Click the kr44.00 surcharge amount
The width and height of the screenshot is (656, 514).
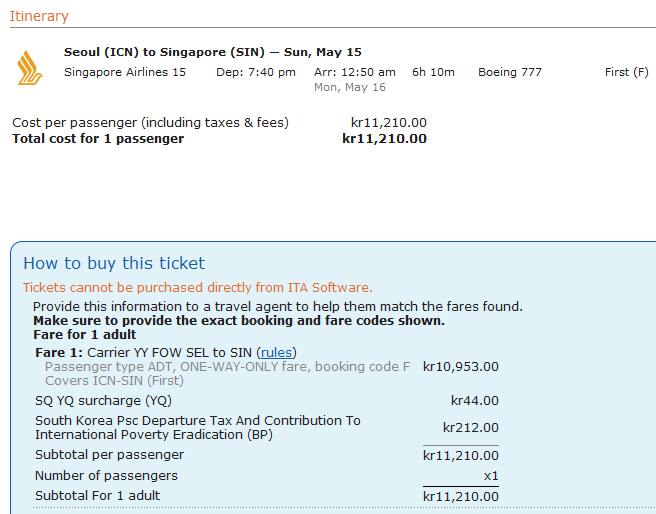(474, 401)
